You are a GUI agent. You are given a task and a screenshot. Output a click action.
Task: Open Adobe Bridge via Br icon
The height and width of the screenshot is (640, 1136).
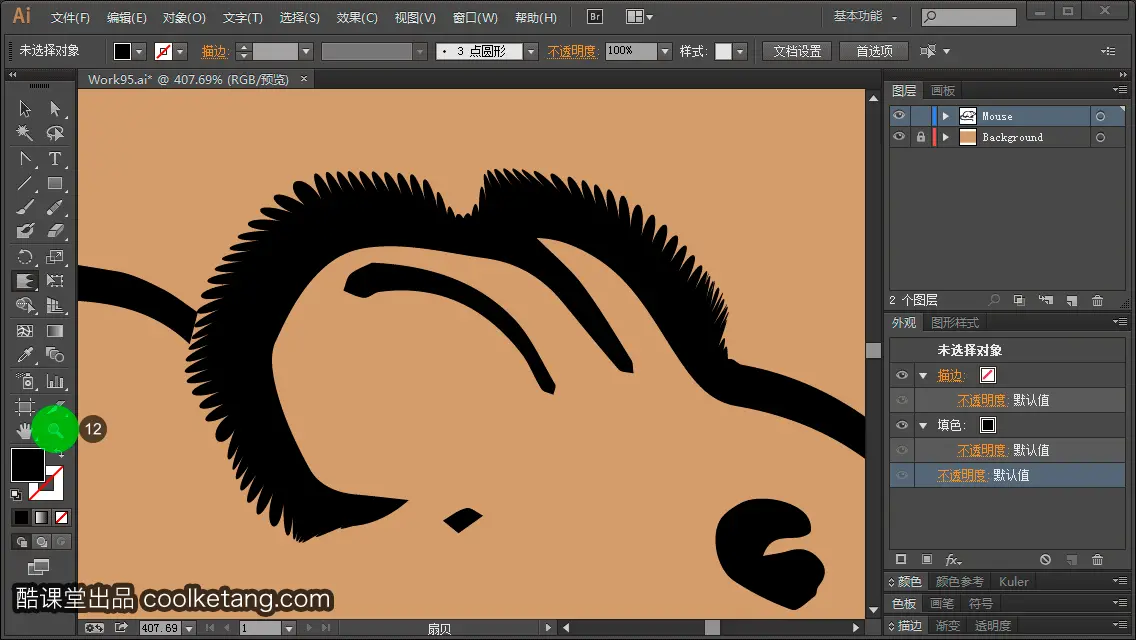[595, 17]
